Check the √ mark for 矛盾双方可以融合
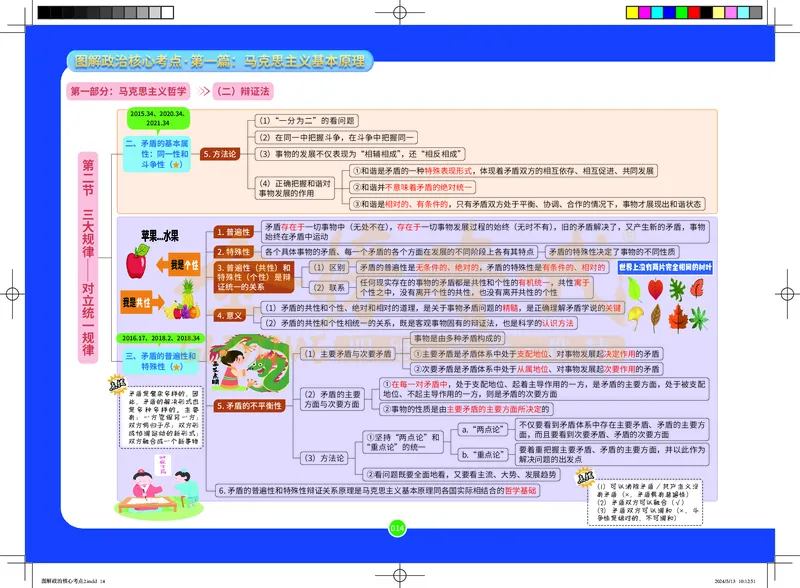 680,503
